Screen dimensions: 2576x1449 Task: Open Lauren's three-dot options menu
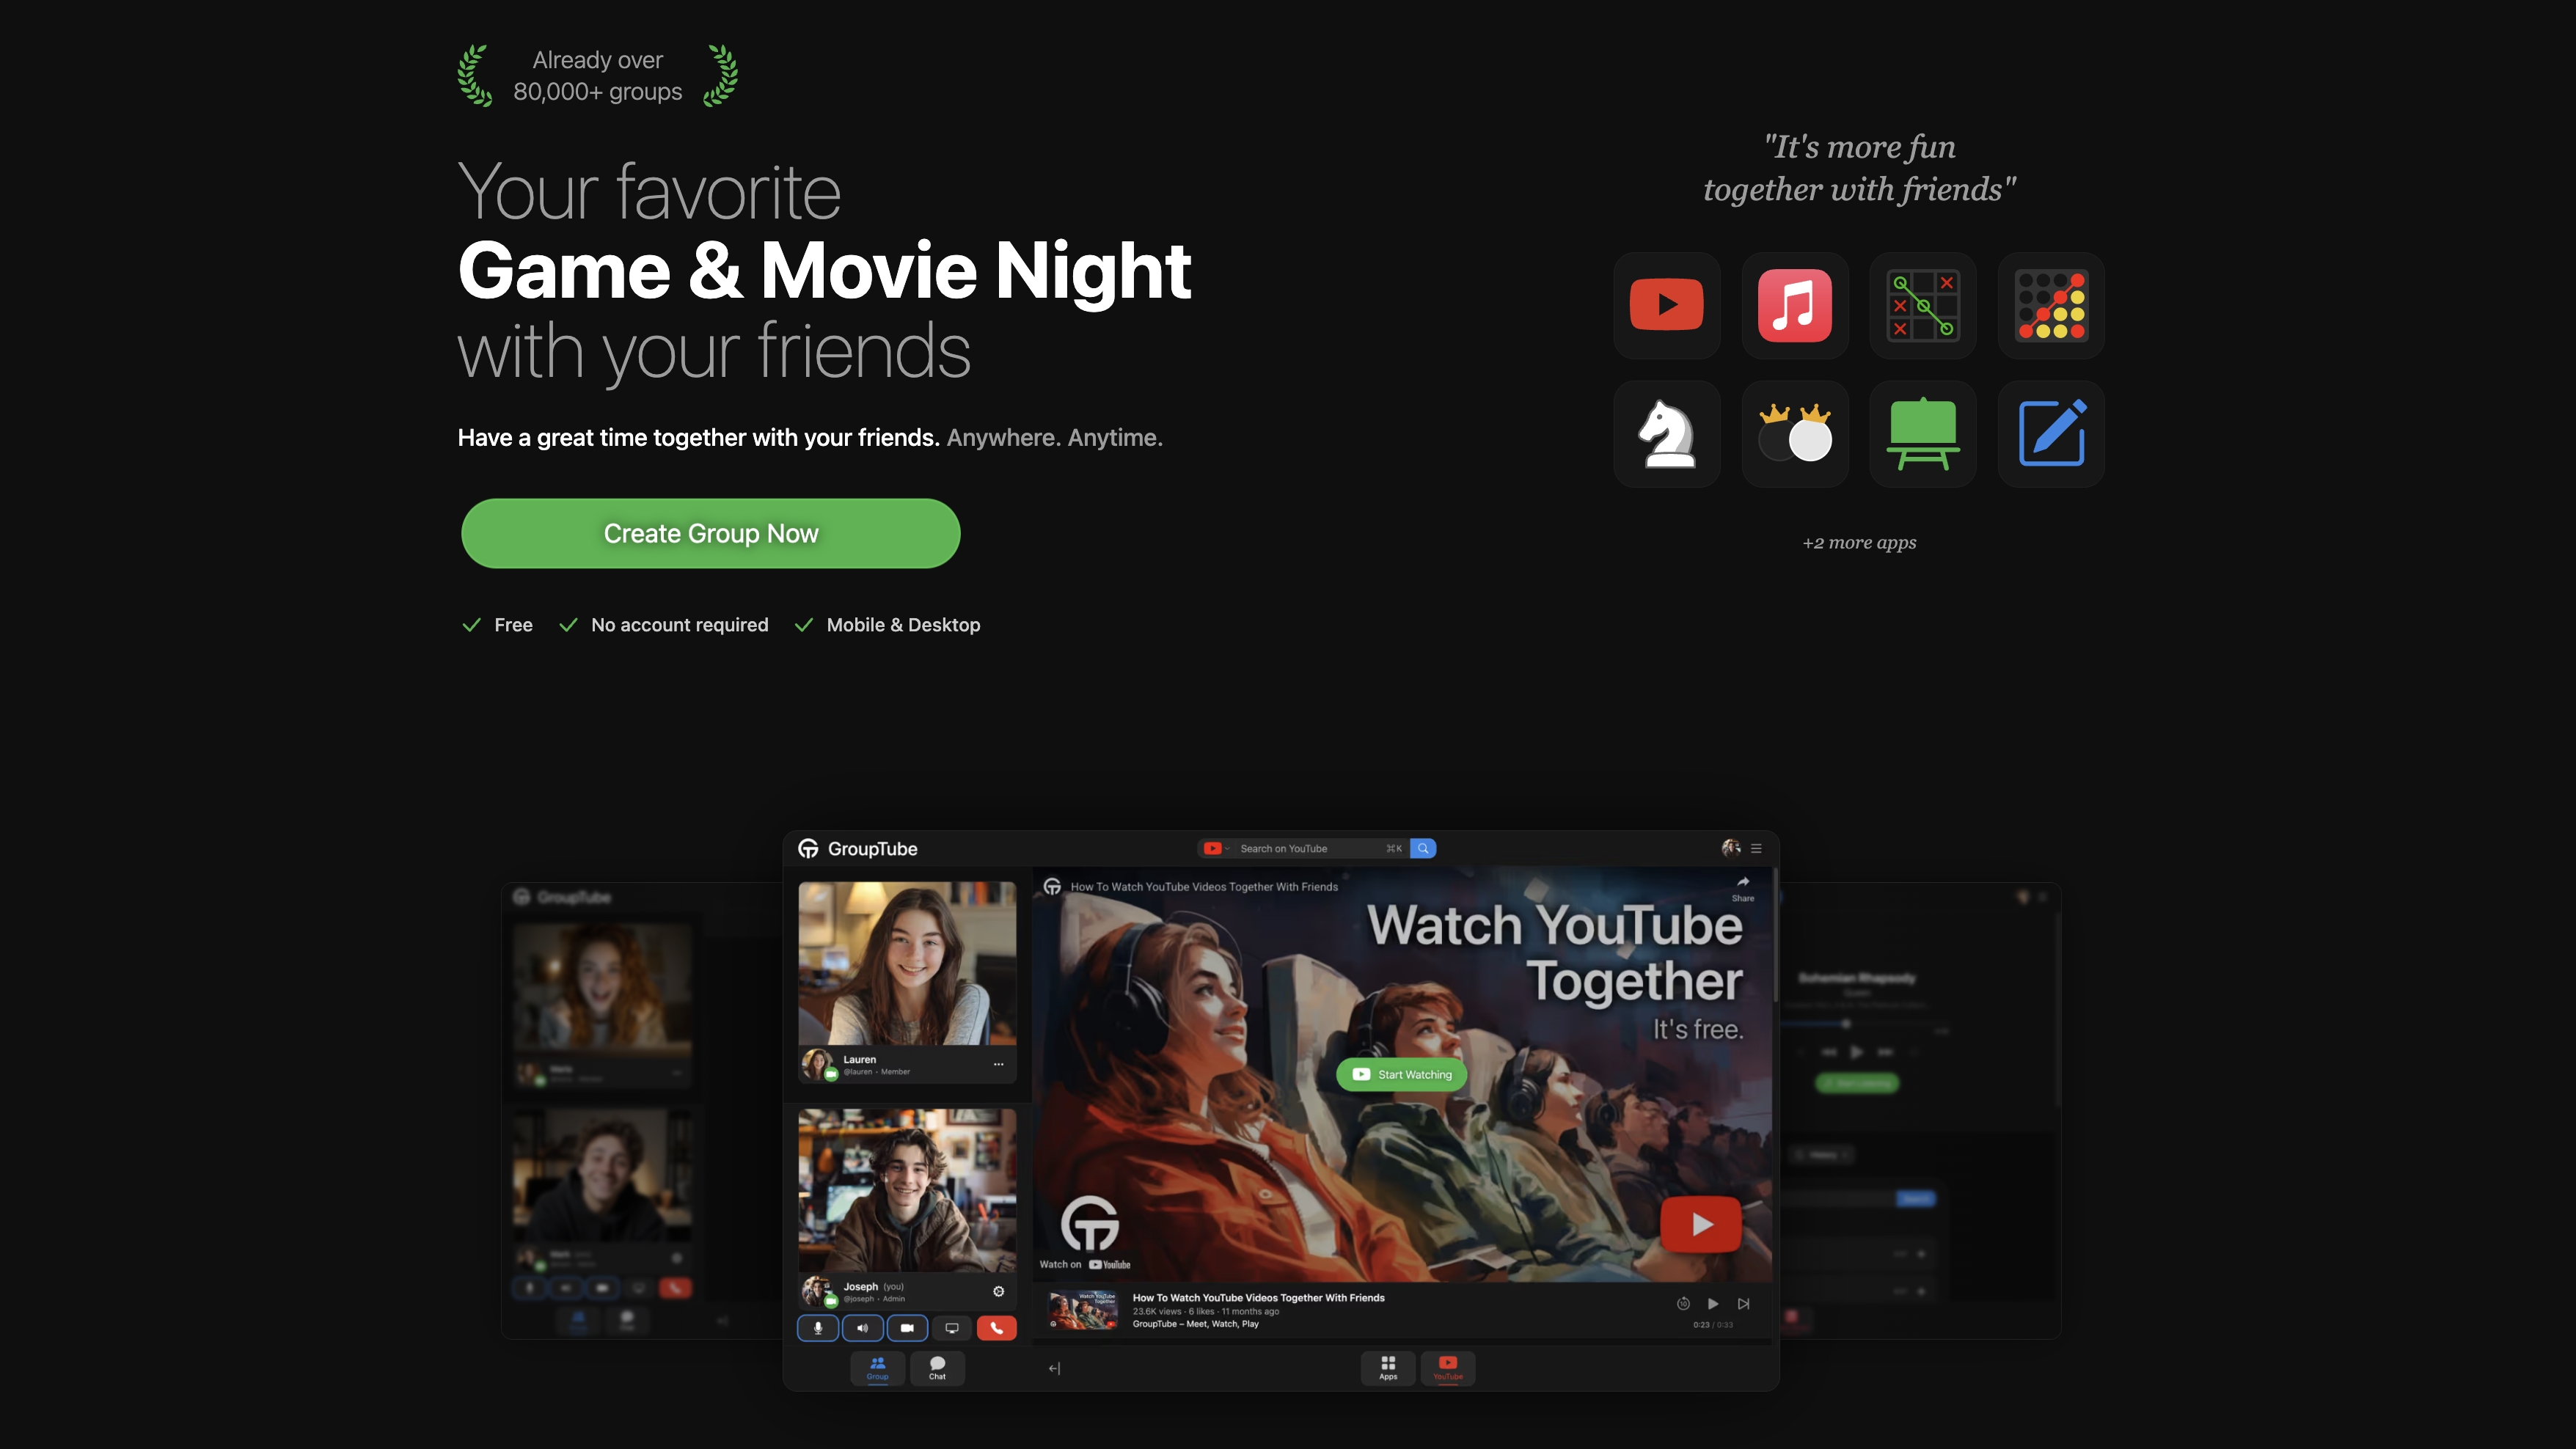coord(998,1064)
